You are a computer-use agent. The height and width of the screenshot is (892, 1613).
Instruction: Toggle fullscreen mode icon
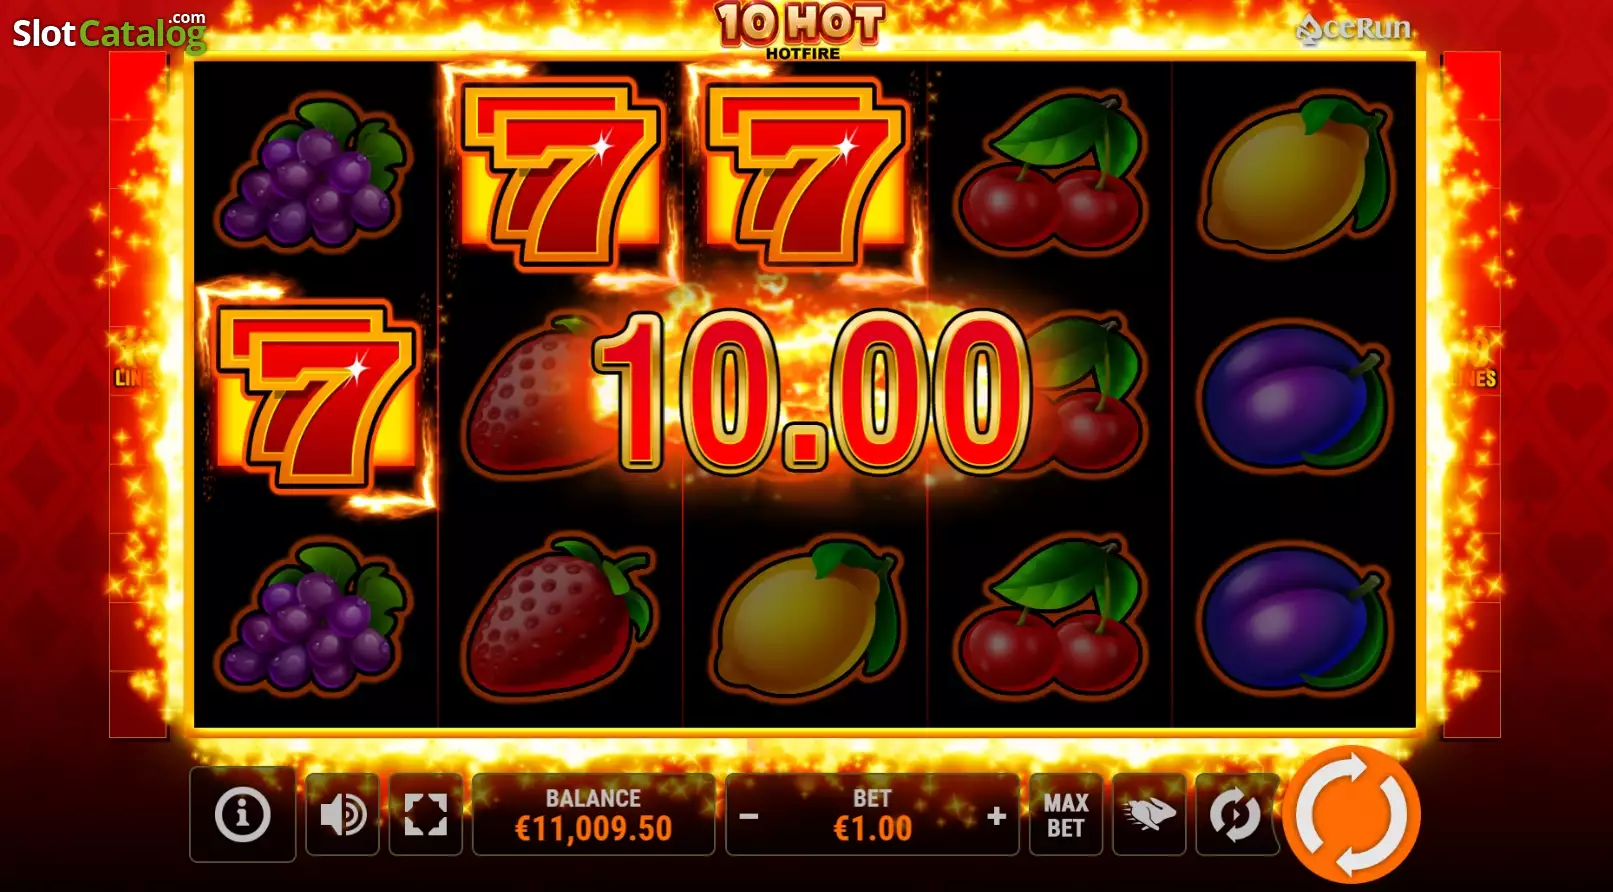425,815
